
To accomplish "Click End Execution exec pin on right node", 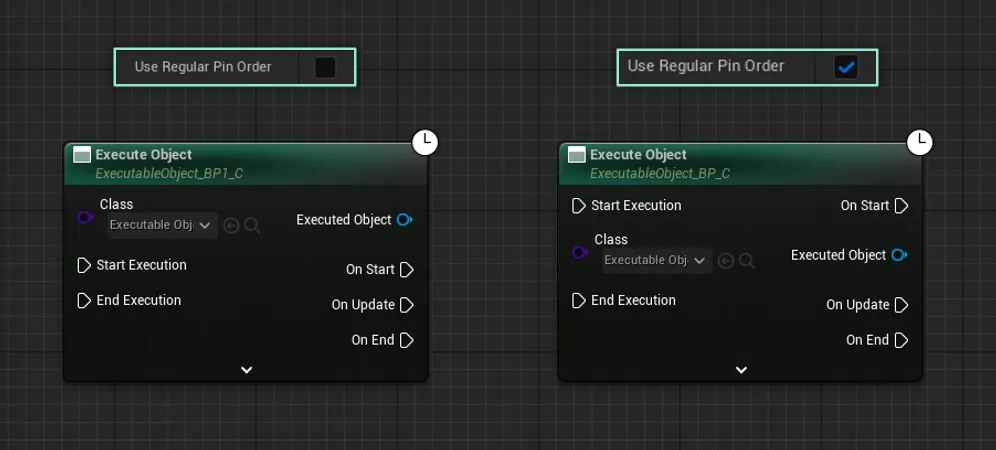I will pyautogui.click(x=578, y=301).
